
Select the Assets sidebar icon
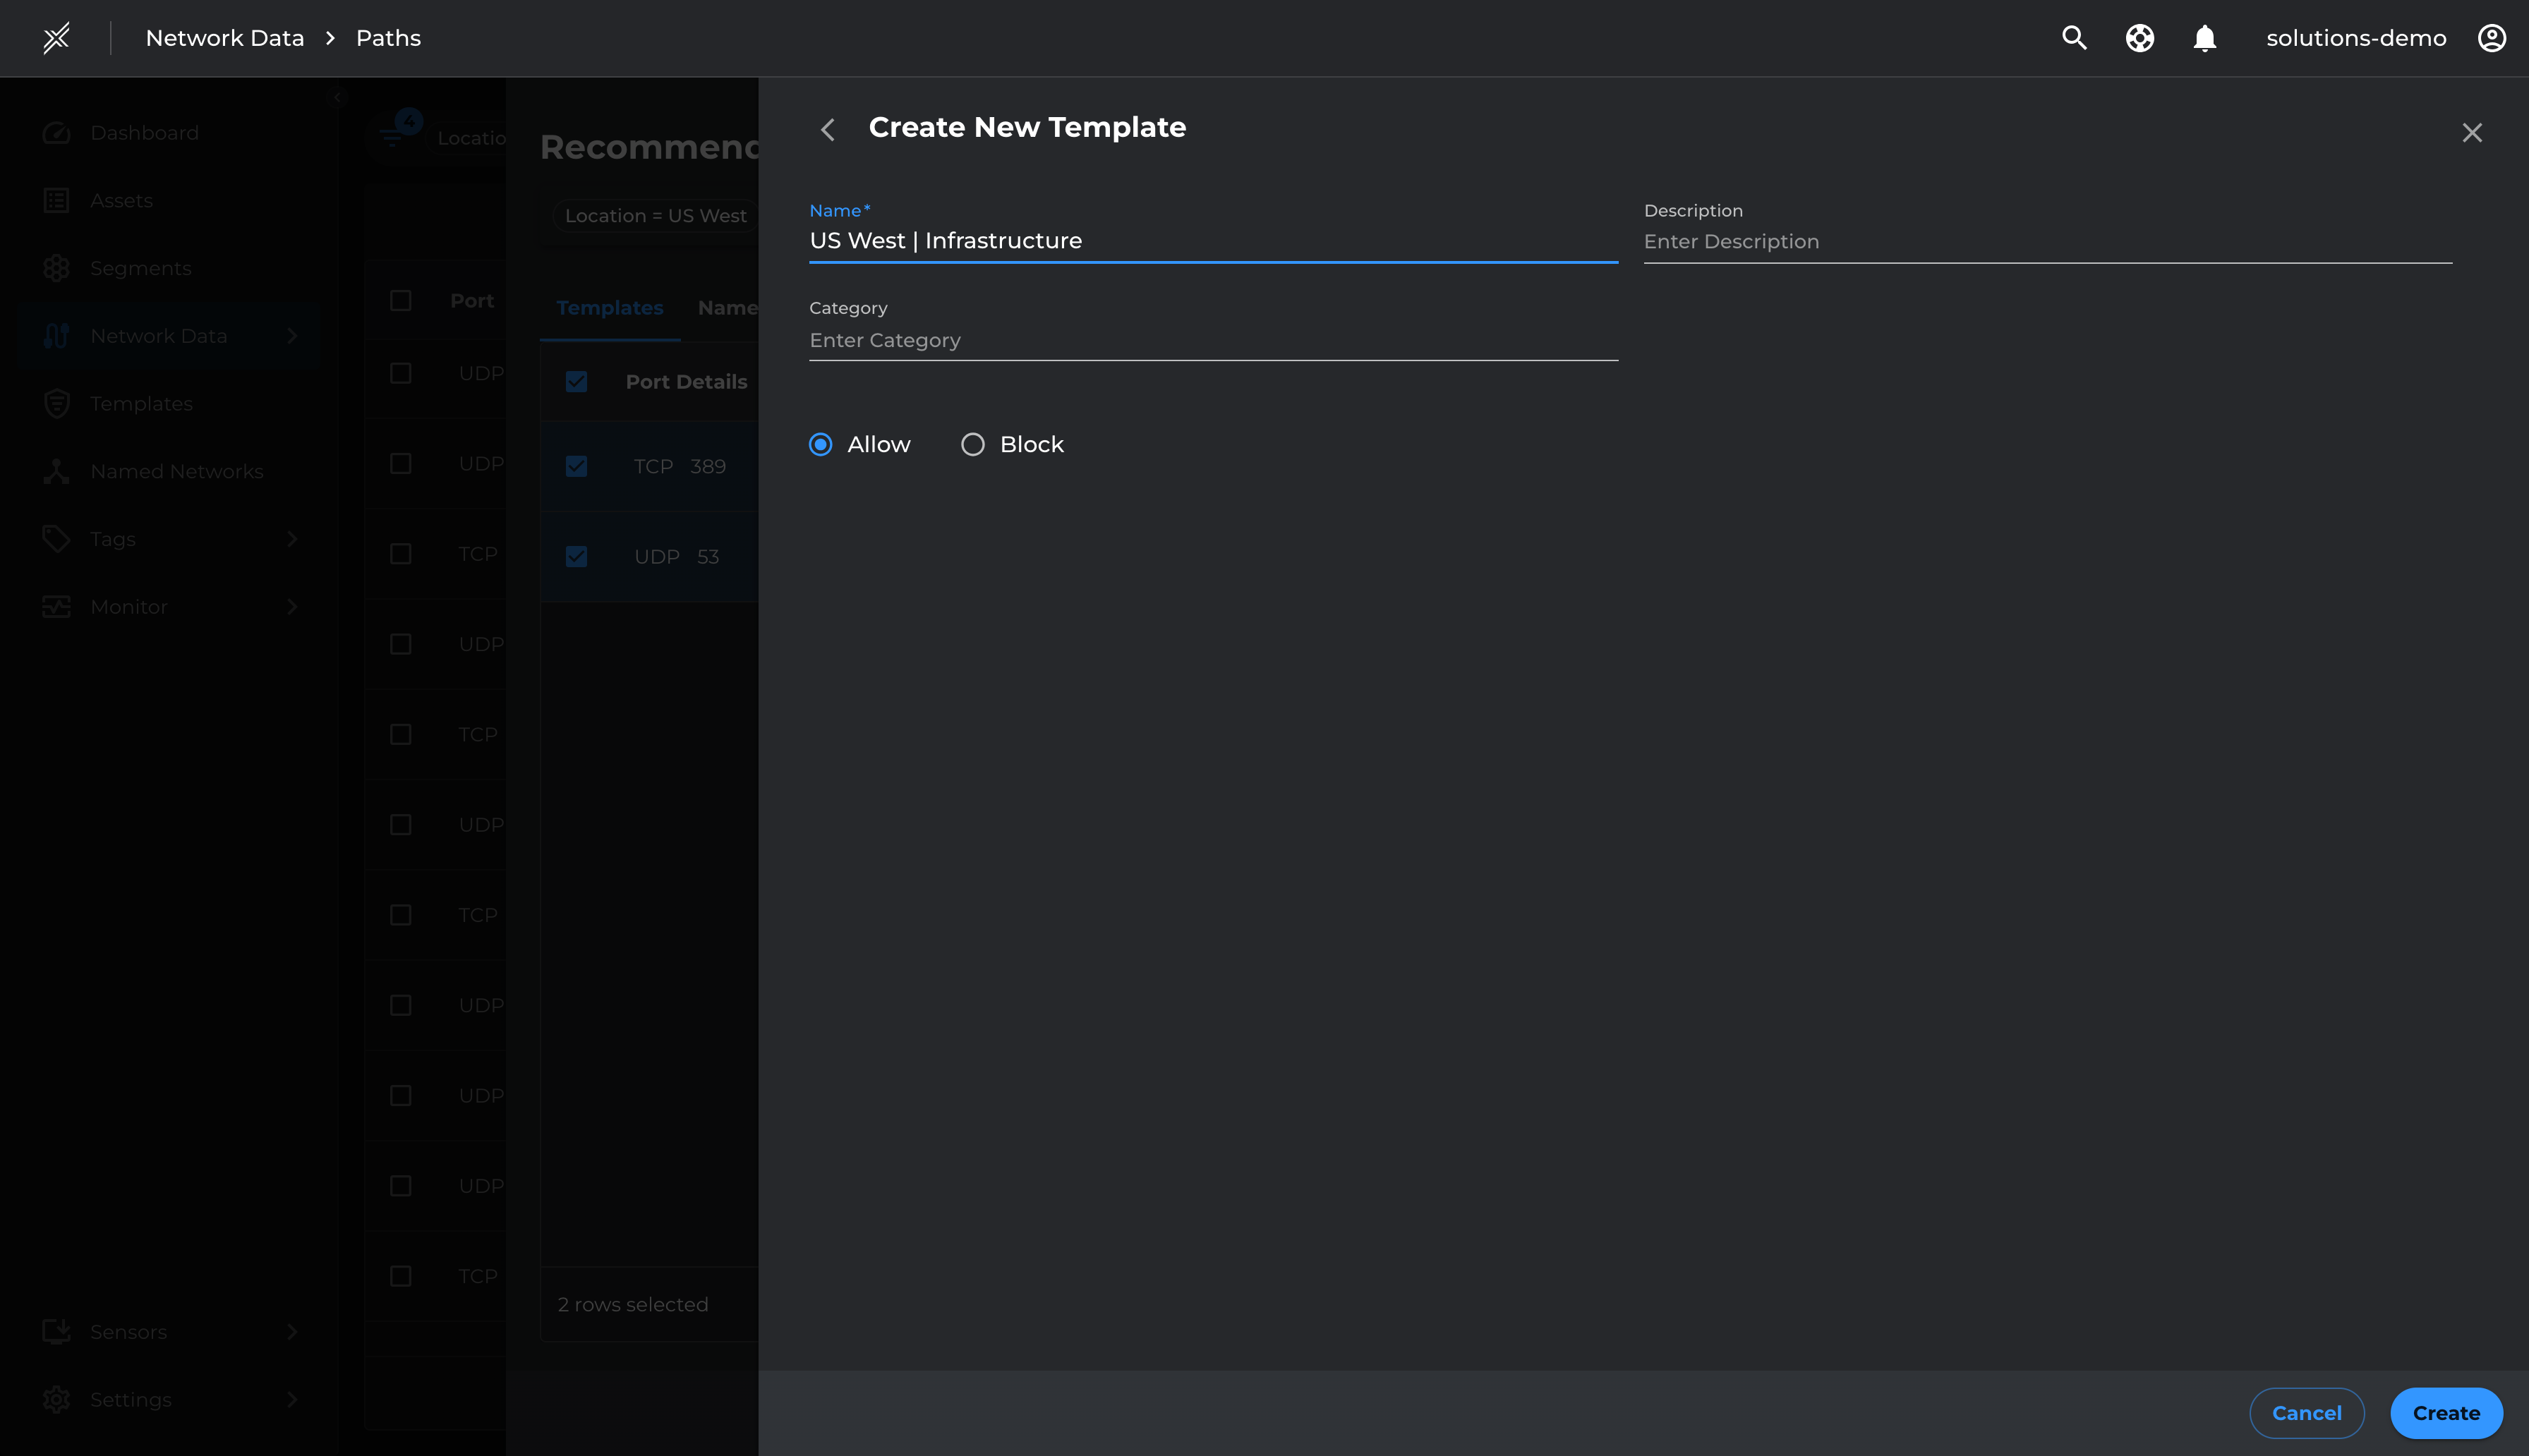coord(57,200)
